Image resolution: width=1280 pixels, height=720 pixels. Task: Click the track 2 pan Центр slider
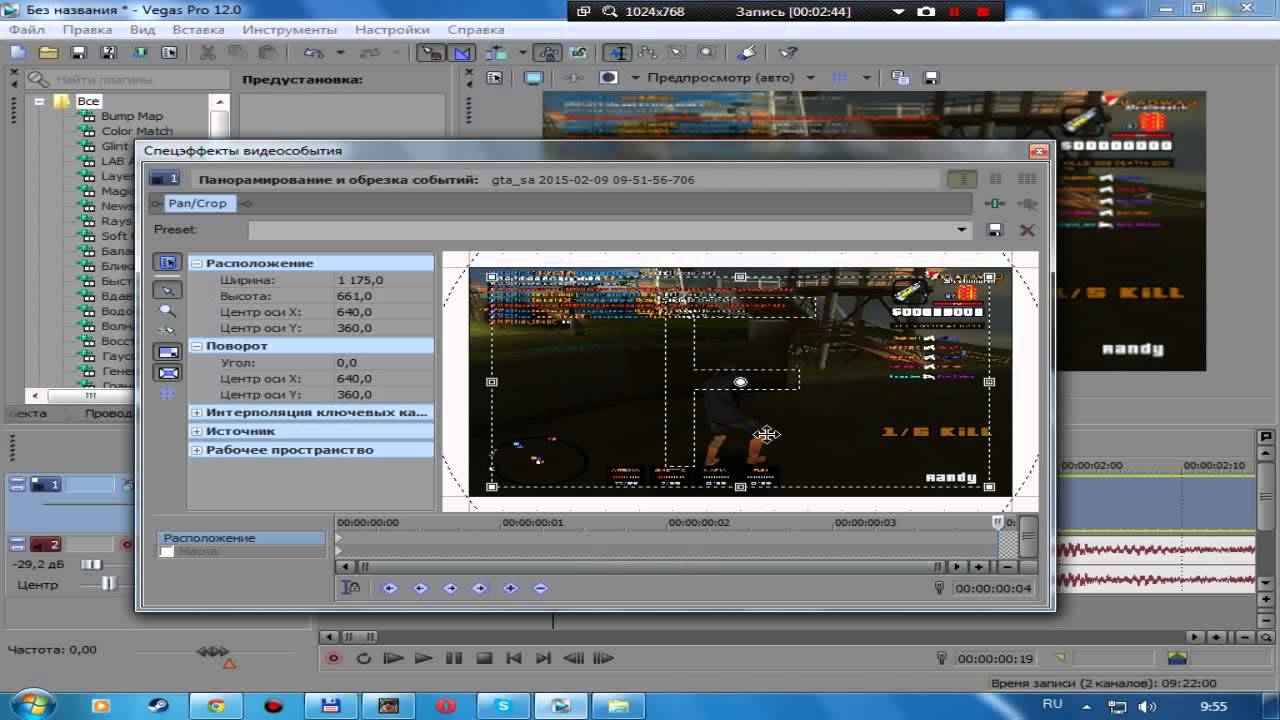(x=108, y=584)
